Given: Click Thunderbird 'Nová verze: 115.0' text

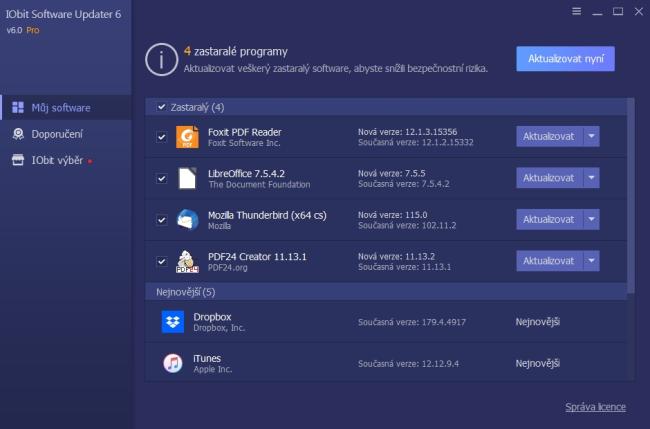Looking at the screenshot, I should click(x=393, y=215).
